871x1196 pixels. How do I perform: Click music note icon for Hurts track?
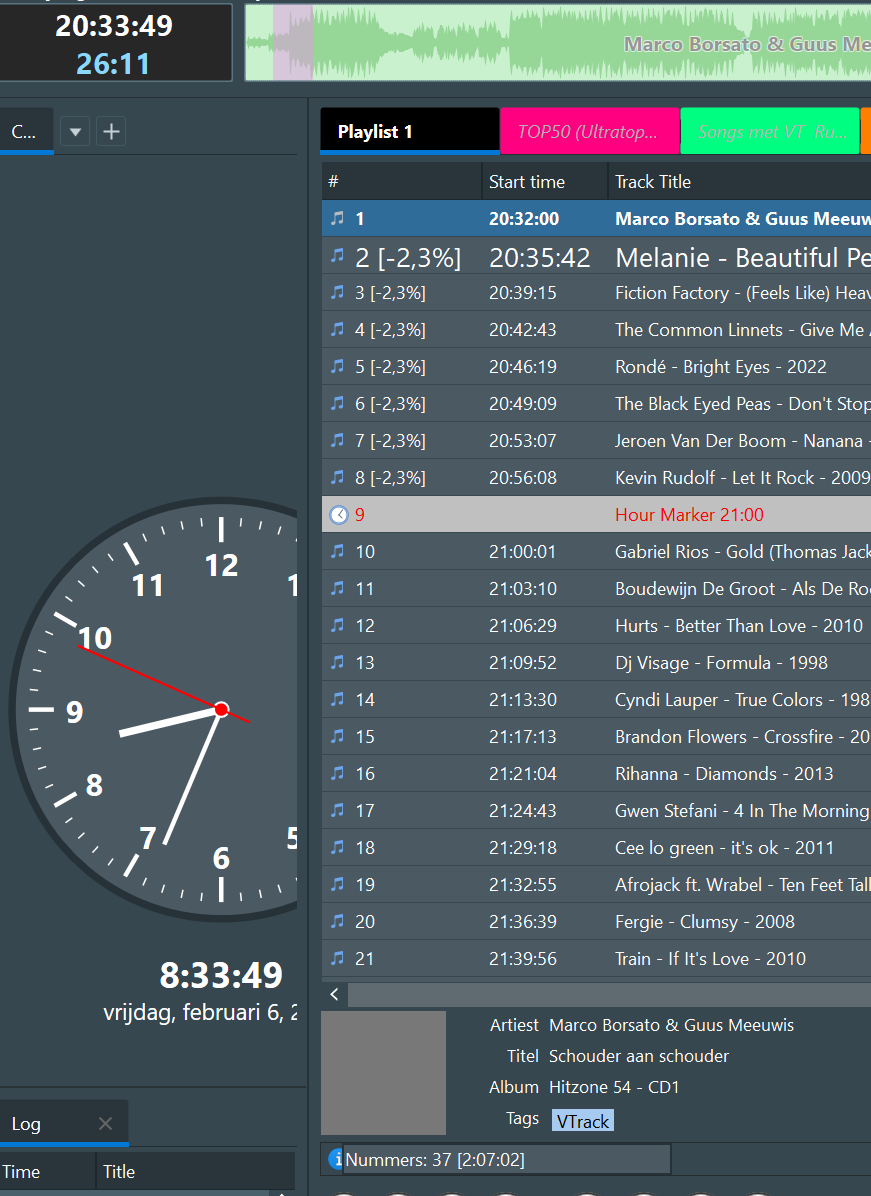338,625
